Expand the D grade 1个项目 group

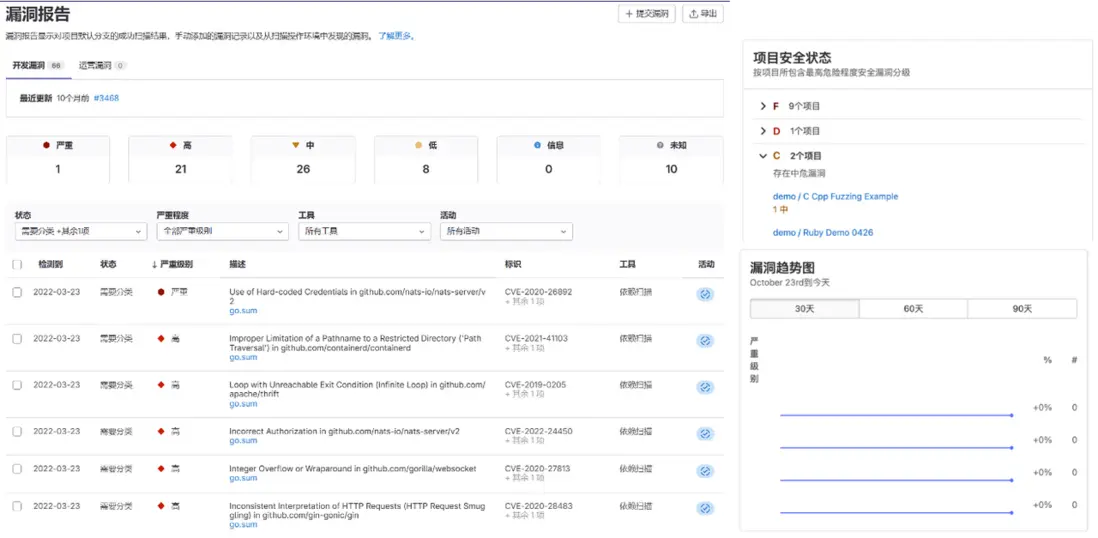pyautogui.click(x=763, y=131)
